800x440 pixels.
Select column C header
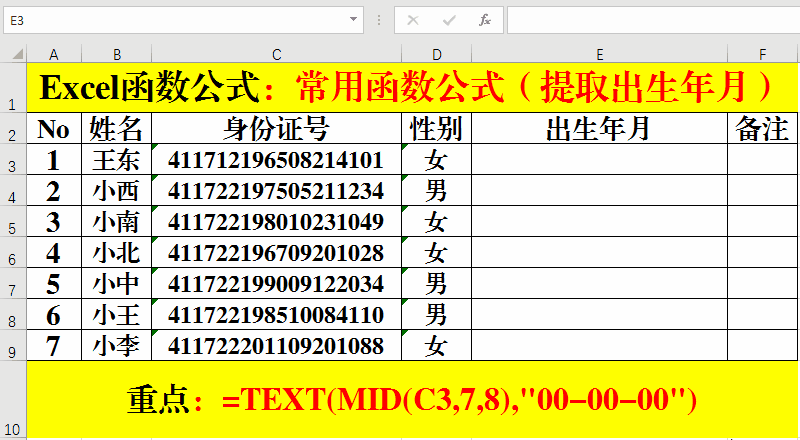277,54
